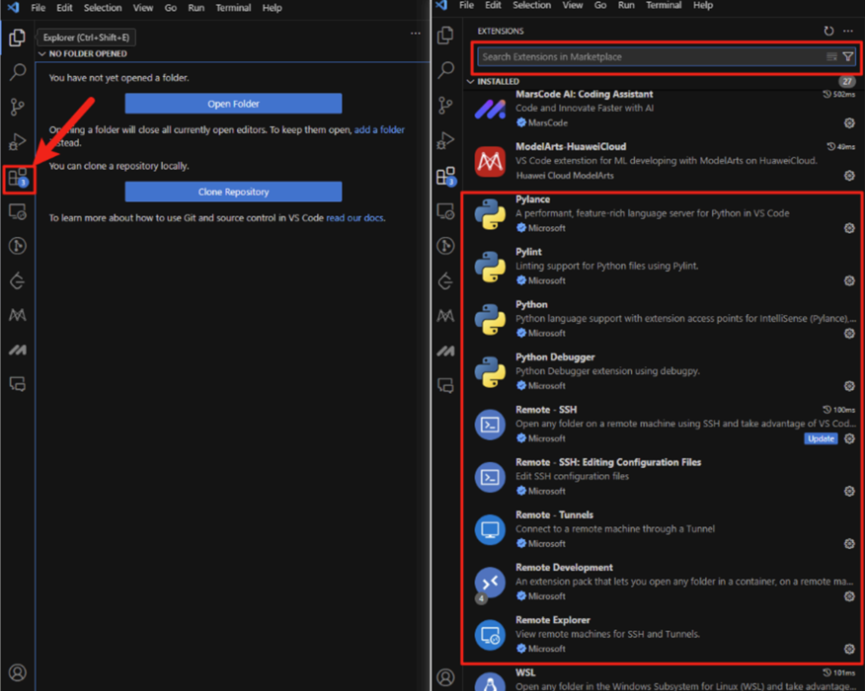Click the Open Folder button
The height and width of the screenshot is (691, 865).
click(x=233, y=104)
